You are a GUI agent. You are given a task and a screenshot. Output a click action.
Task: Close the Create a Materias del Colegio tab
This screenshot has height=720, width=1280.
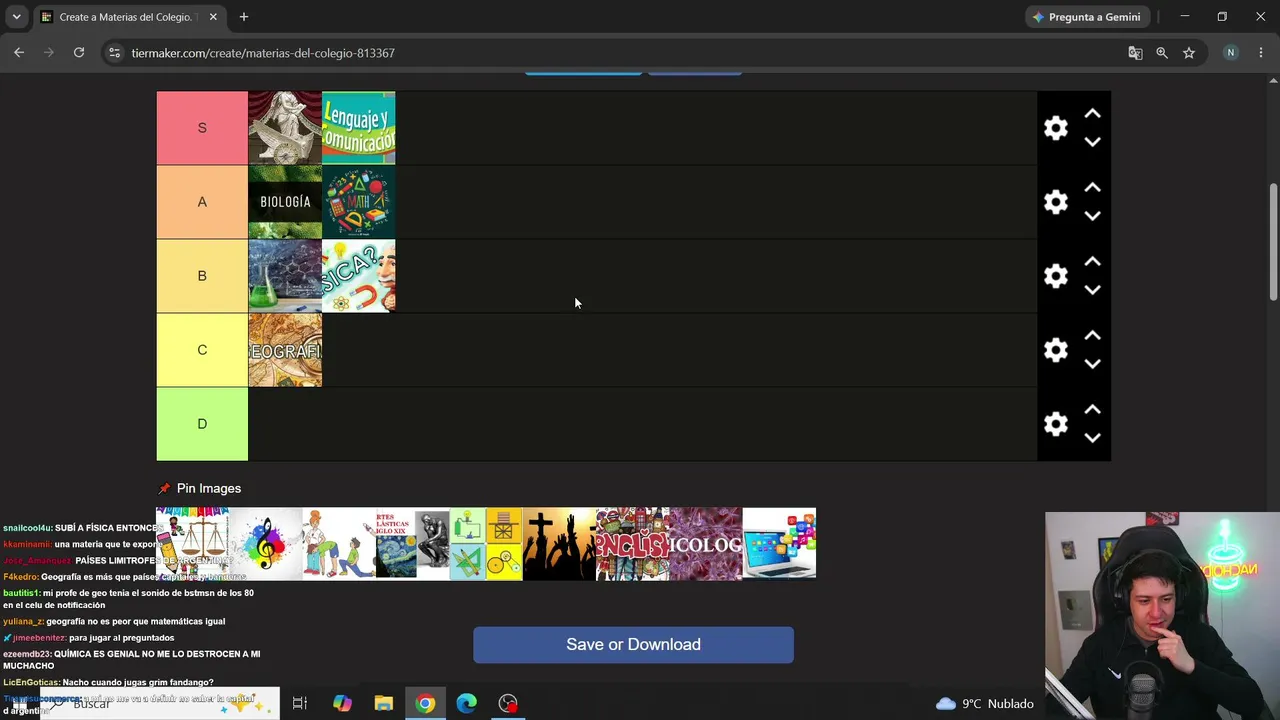[213, 17]
